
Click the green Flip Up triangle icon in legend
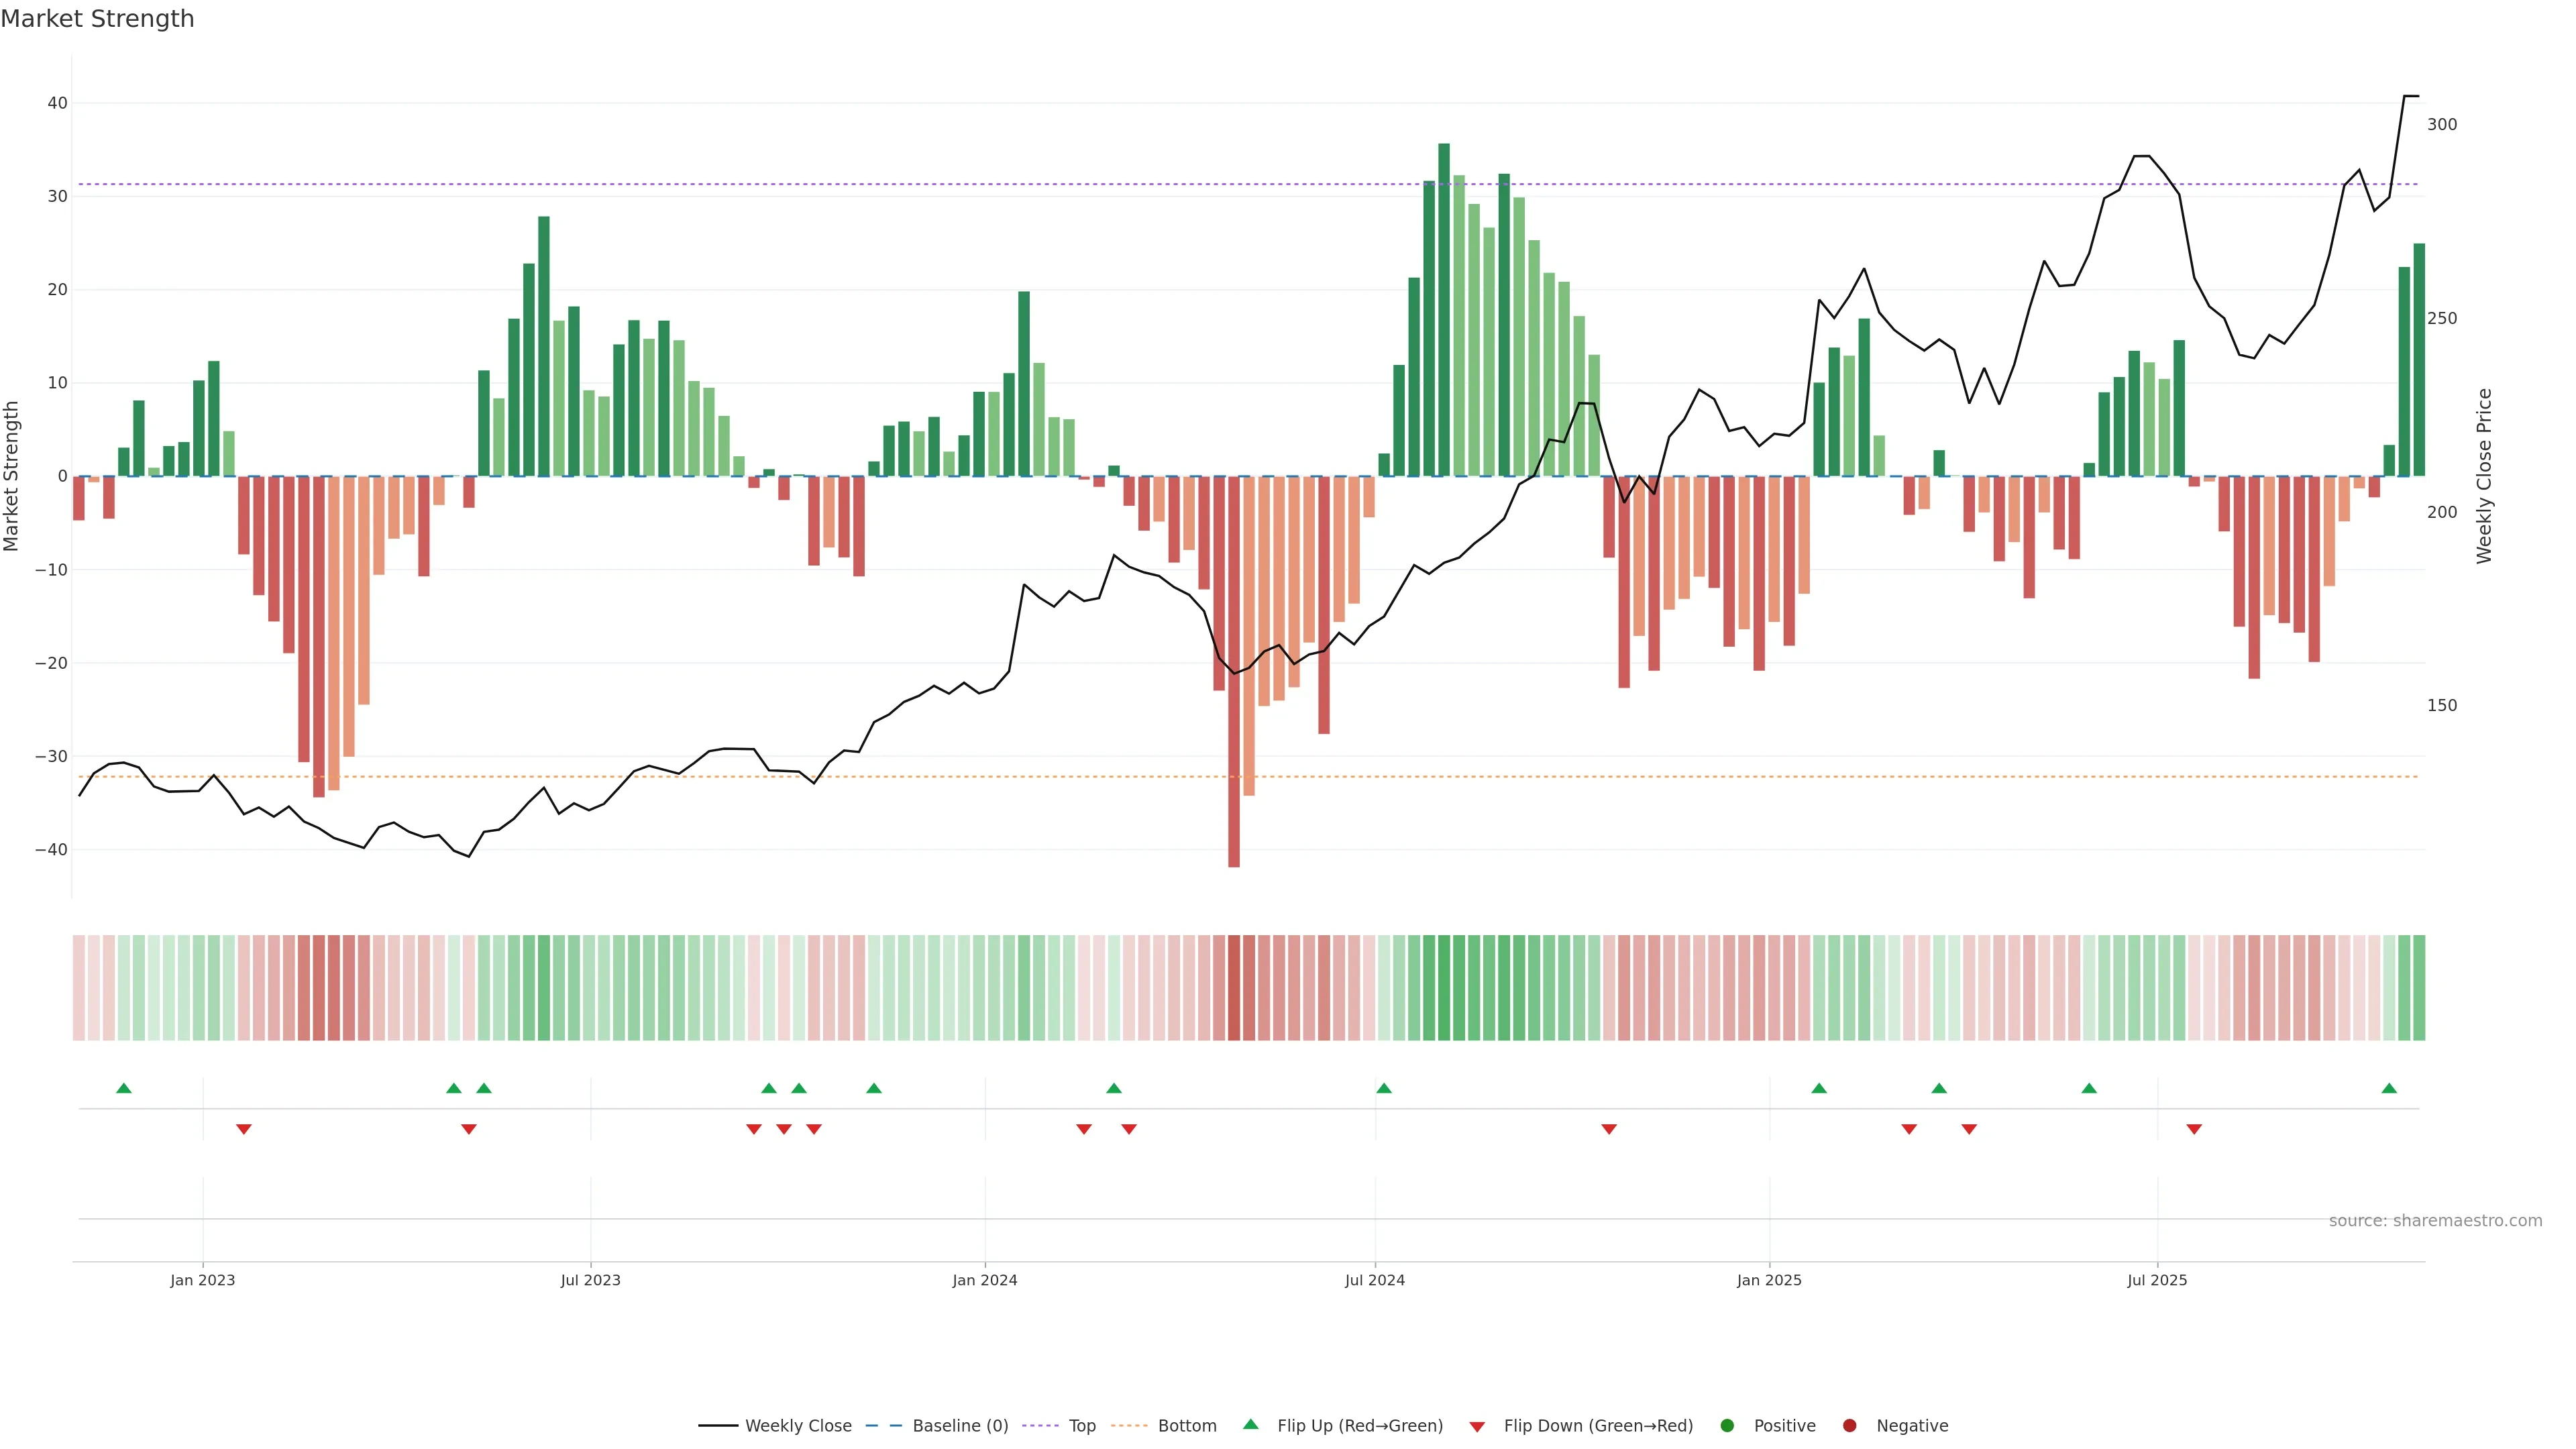click(1250, 1424)
